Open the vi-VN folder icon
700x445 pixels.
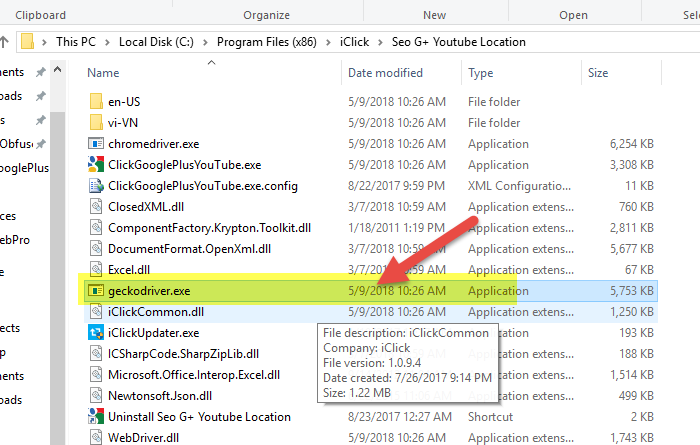96,122
